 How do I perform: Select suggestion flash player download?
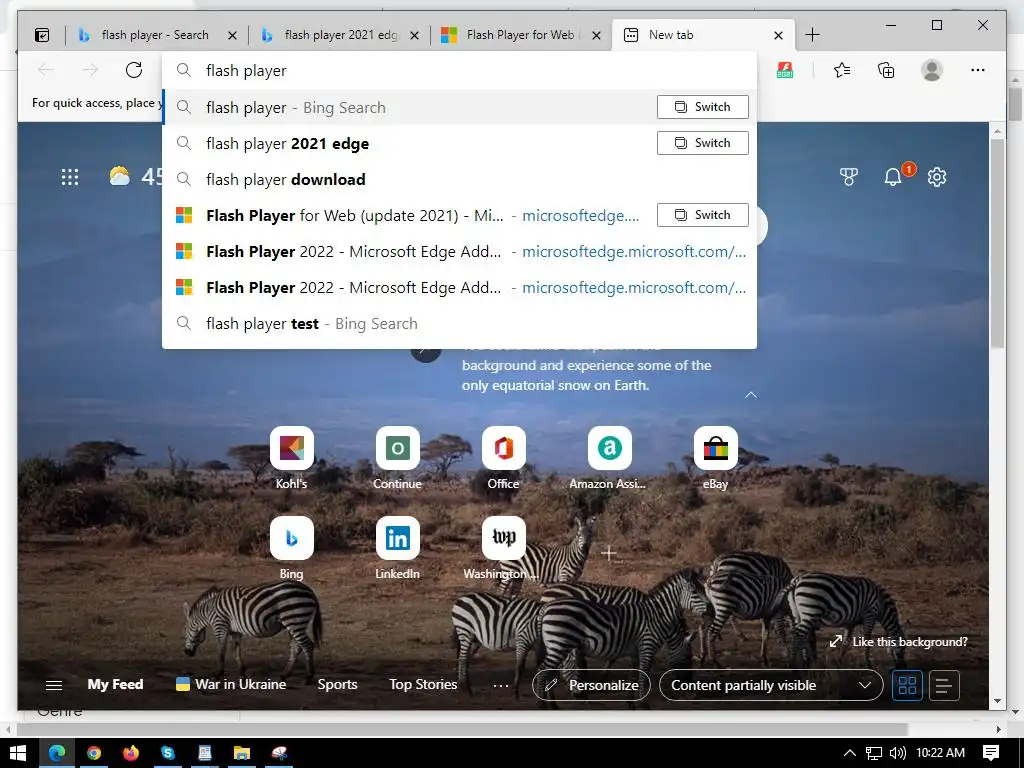[460, 180]
